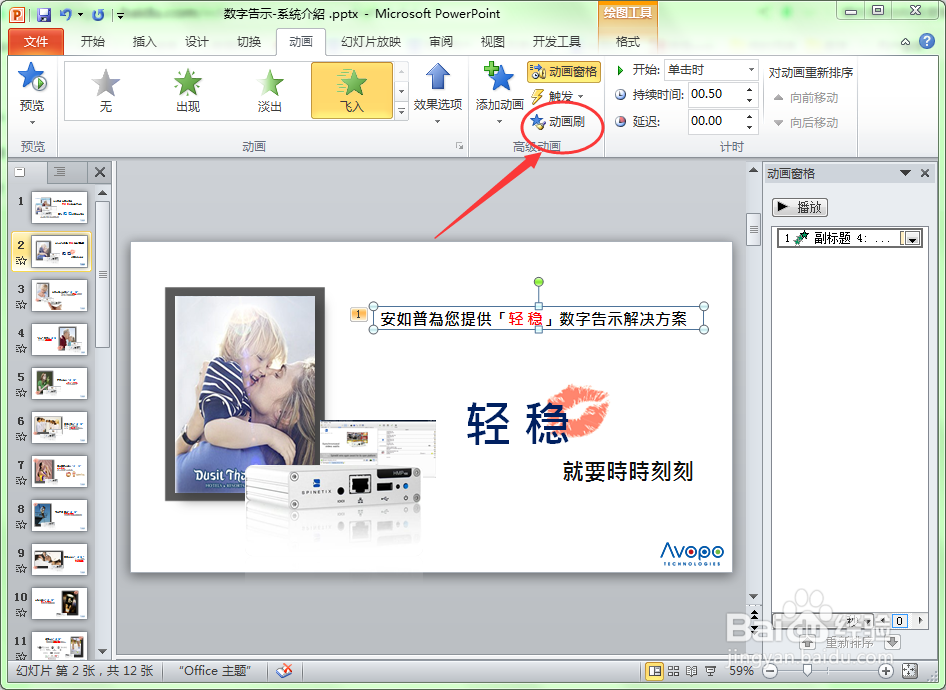Image resolution: width=946 pixels, height=690 pixels.
Task: Open PowerPoint Help question mark icon
Action: coord(927,41)
